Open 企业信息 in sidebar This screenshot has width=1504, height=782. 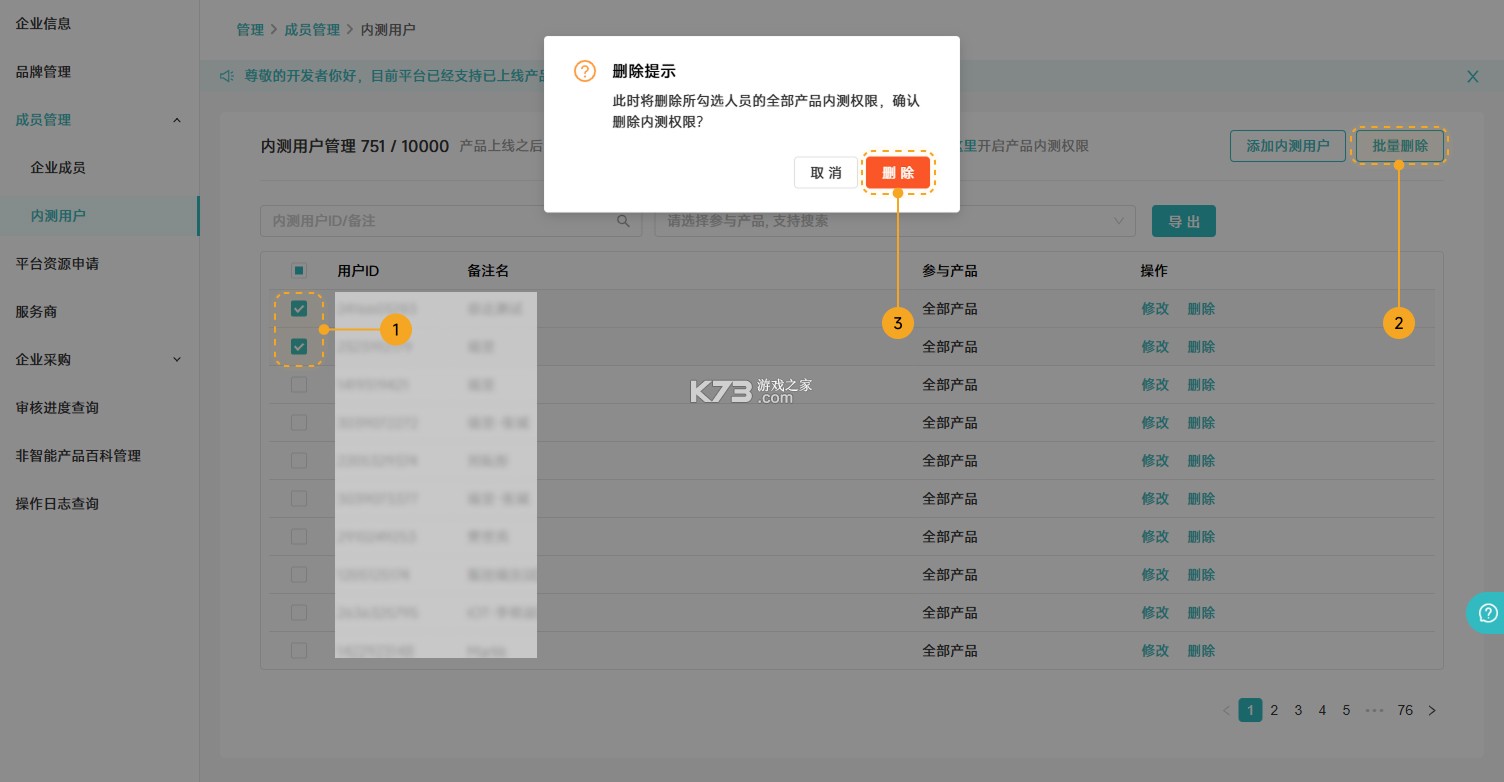point(43,24)
